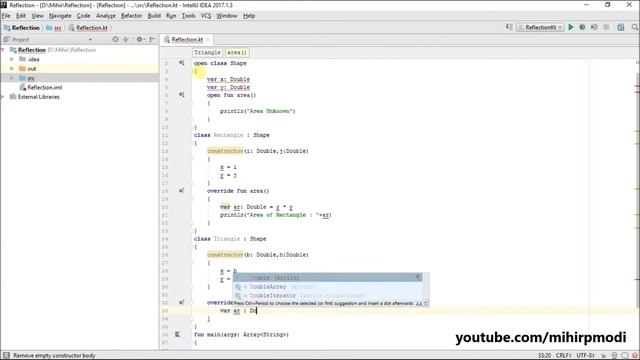Click red error notification icon in status bar
Image resolution: width=640 pixels, height=360 pixels.
point(635,356)
